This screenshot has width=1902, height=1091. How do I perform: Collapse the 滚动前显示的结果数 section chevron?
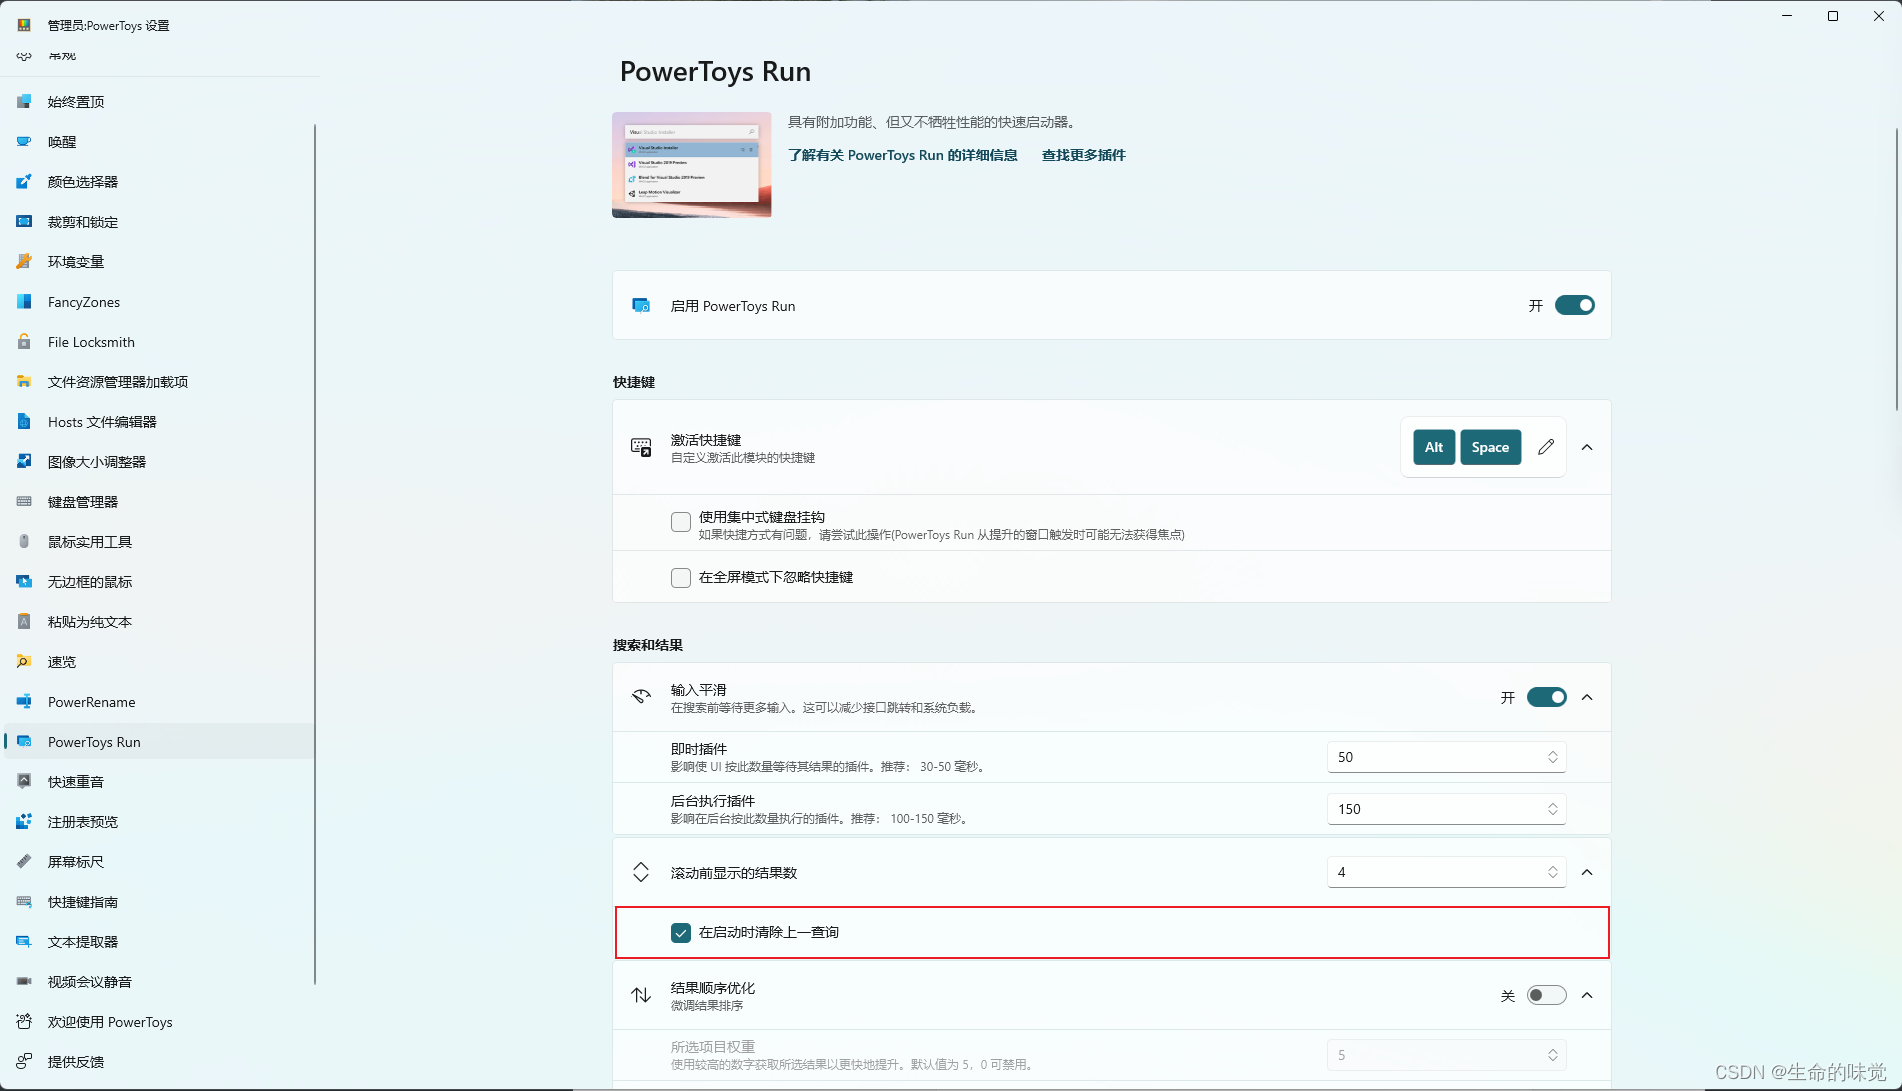1587,872
